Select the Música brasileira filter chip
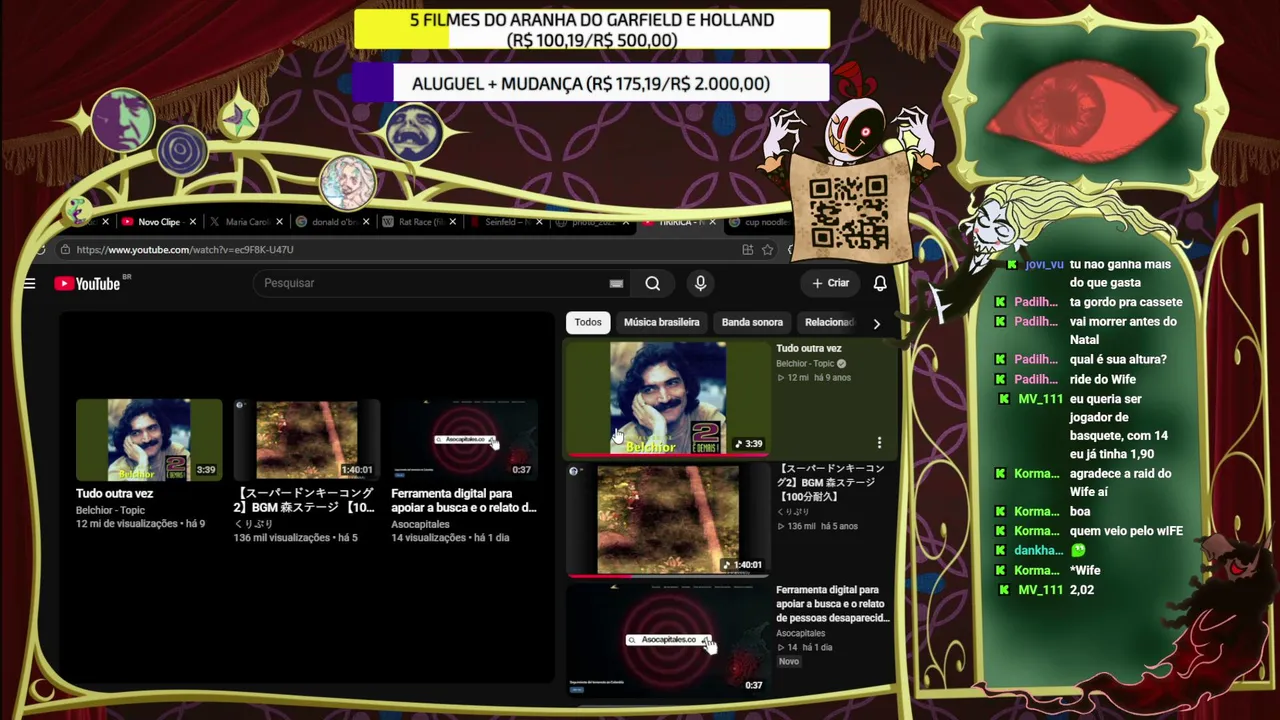 (661, 322)
